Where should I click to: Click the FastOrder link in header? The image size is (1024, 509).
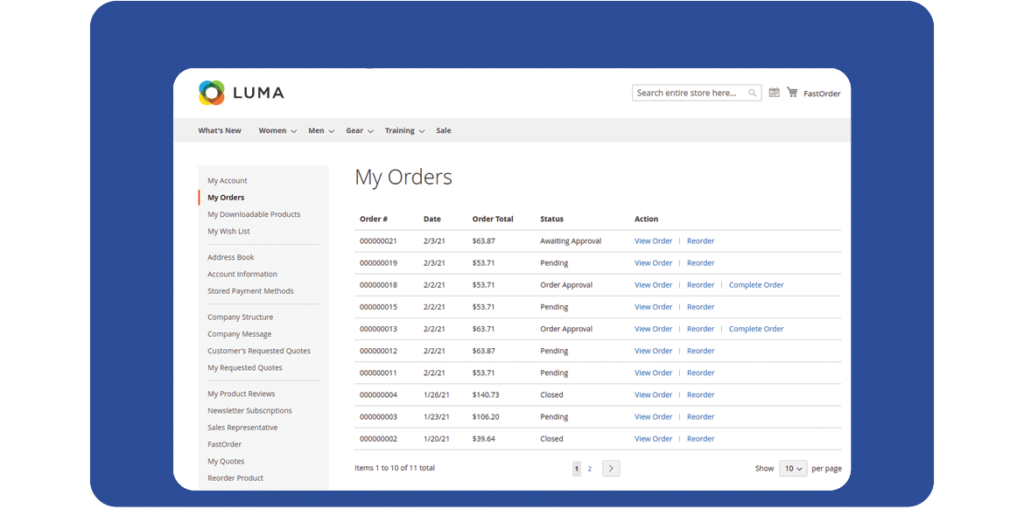coord(822,94)
